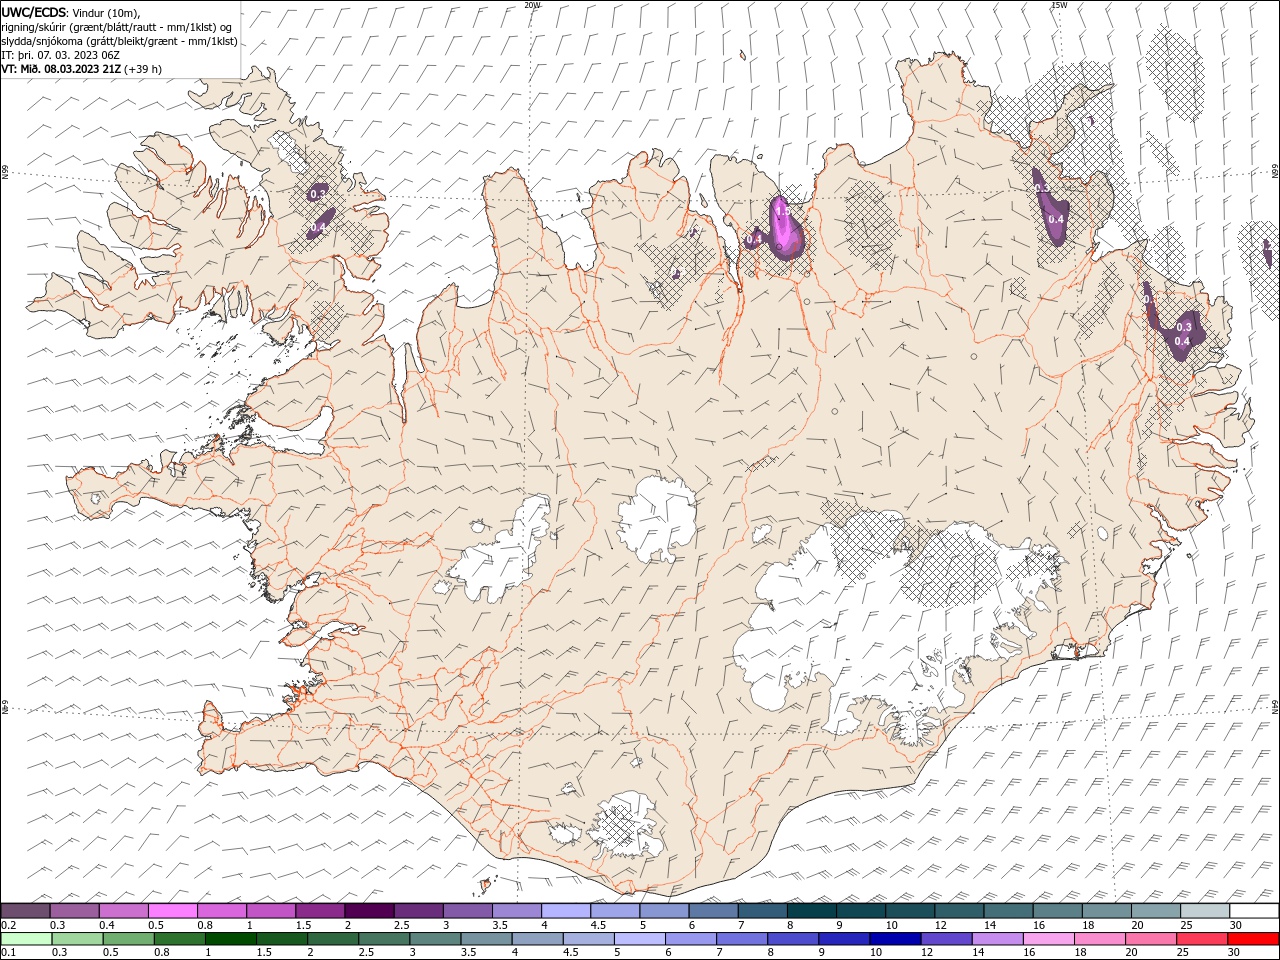Click the slate-blue swatch labeled 6 in purple legend row
Viewport: 1280px width, 960px height.
[712, 911]
